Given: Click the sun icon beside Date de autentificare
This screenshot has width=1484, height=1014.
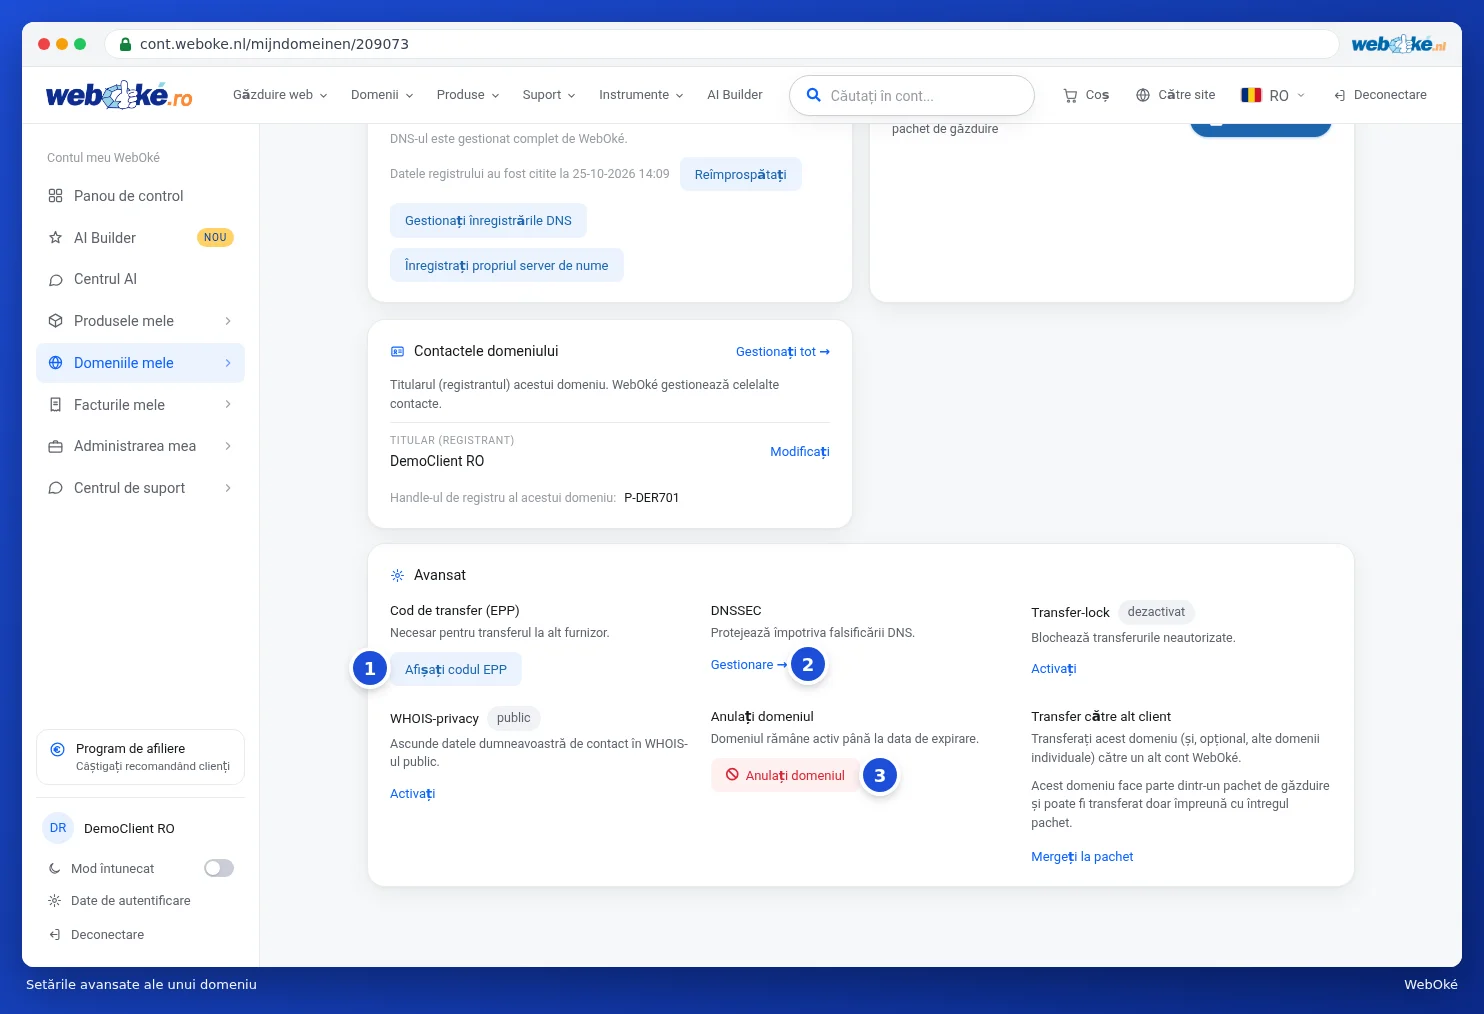Looking at the screenshot, I should (x=55, y=901).
